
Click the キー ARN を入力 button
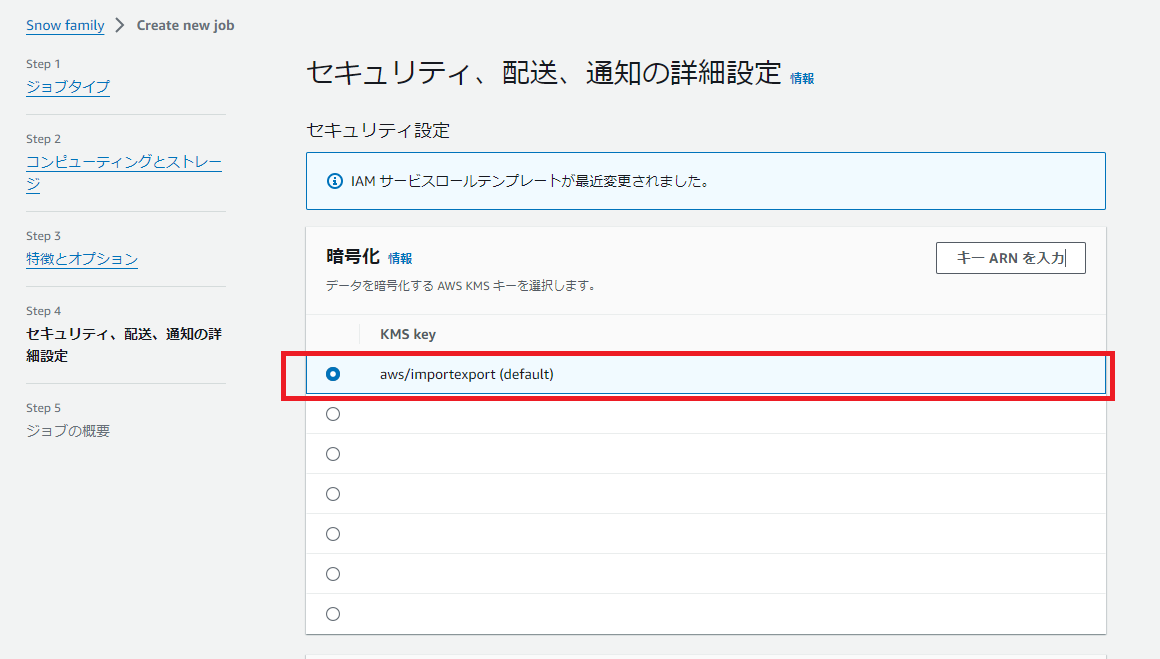pyautogui.click(x=1011, y=258)
